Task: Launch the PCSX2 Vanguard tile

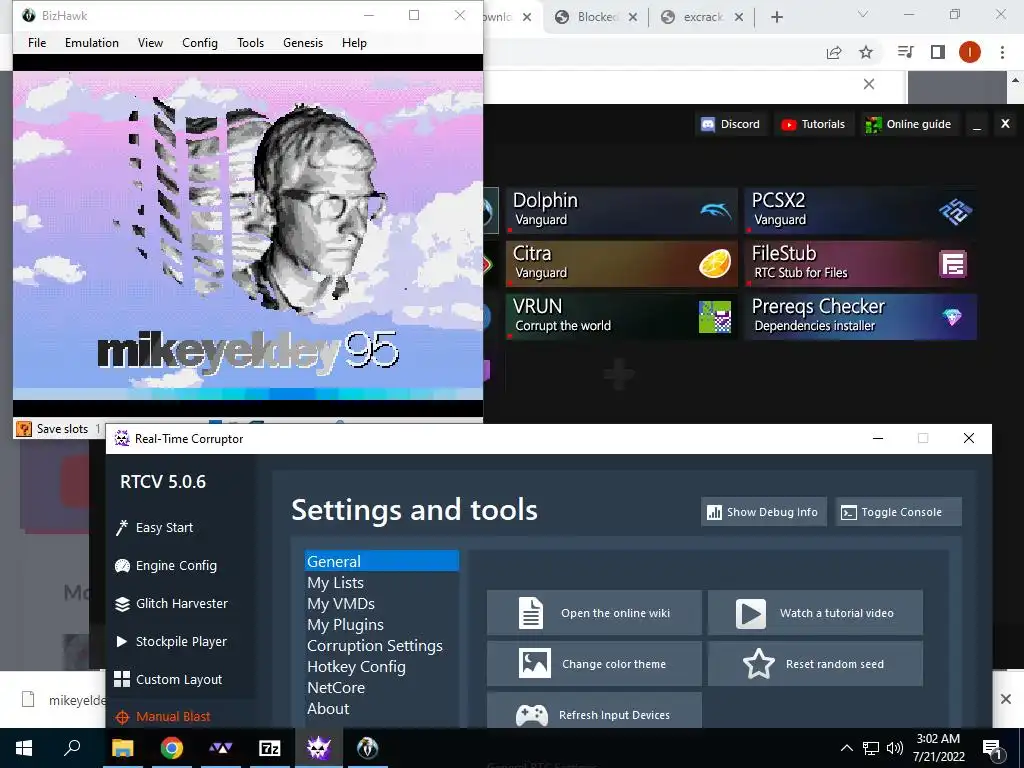Action: (x=861, y=210)
